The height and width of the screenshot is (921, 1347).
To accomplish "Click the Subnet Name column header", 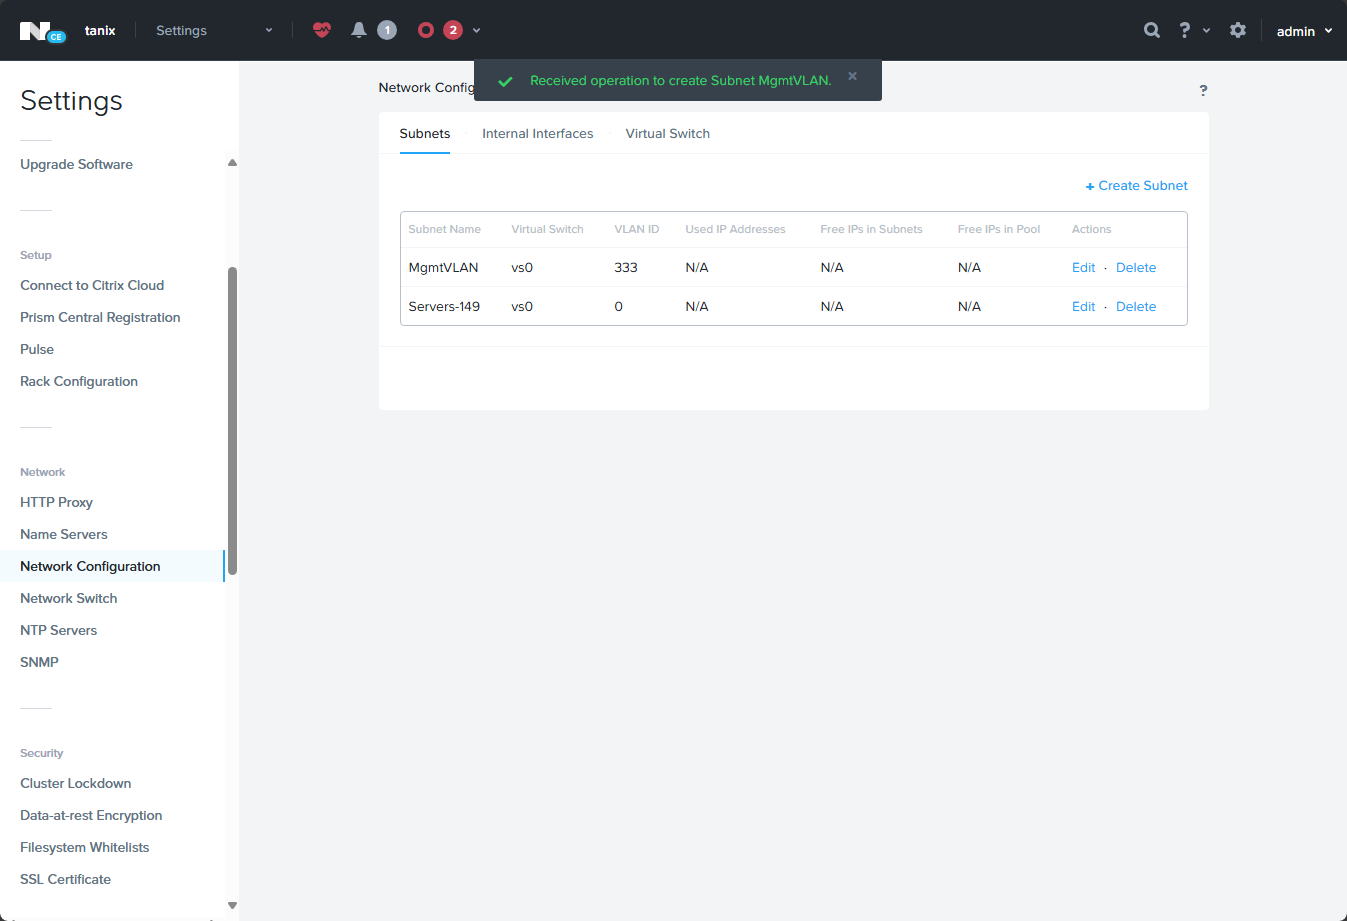I will tap(445, 229).
